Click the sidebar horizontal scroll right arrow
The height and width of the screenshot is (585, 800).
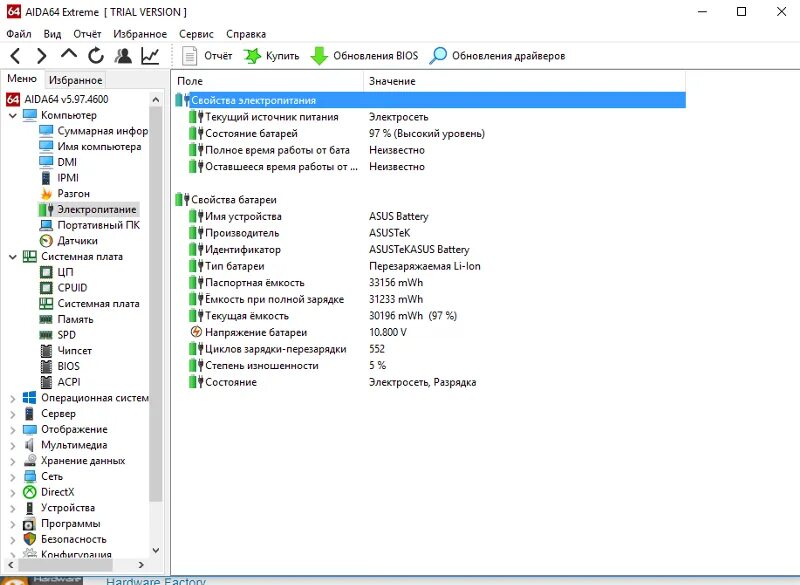point(141,565)
